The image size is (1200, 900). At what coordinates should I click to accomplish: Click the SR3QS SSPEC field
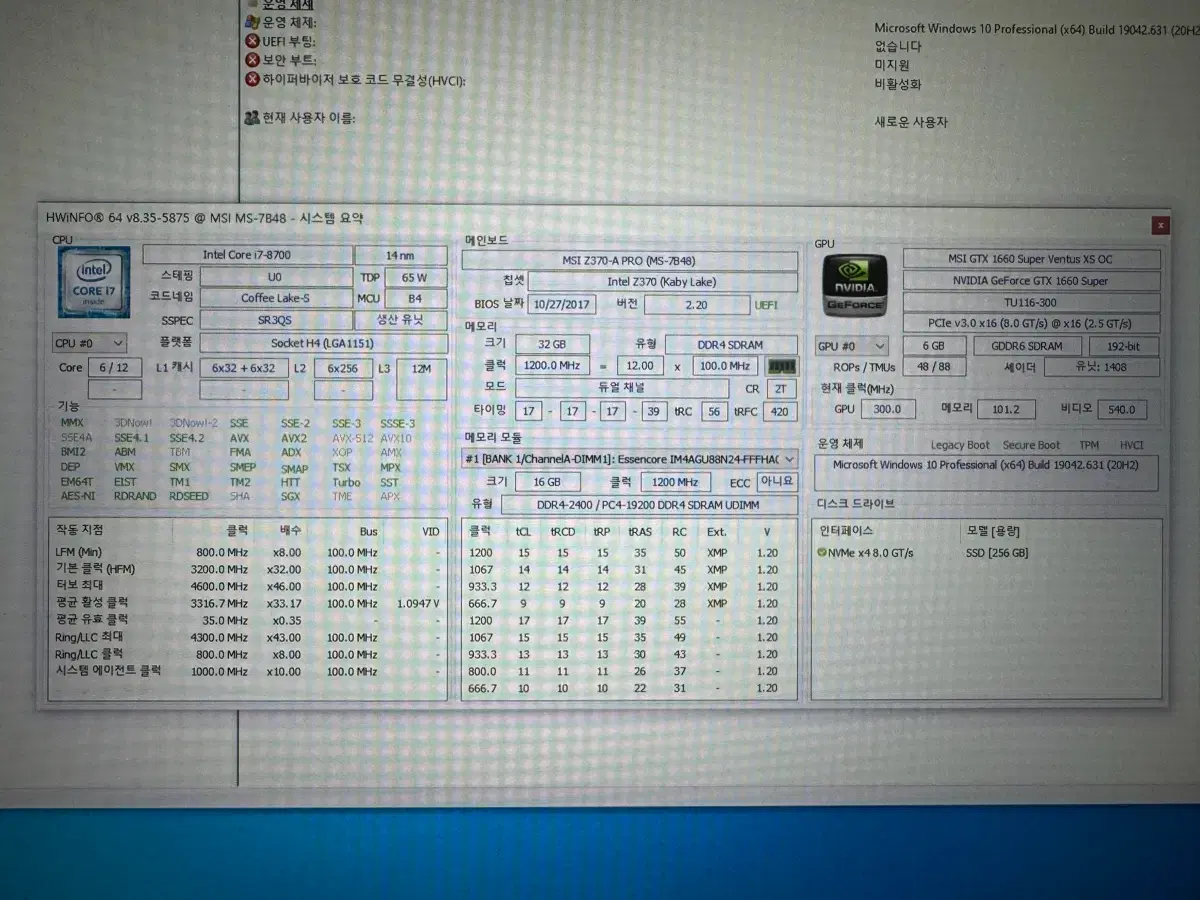pos(275,321)
